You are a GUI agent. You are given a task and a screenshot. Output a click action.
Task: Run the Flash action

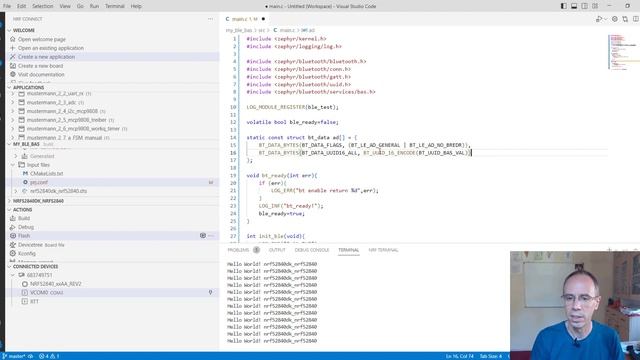[24, 236]
